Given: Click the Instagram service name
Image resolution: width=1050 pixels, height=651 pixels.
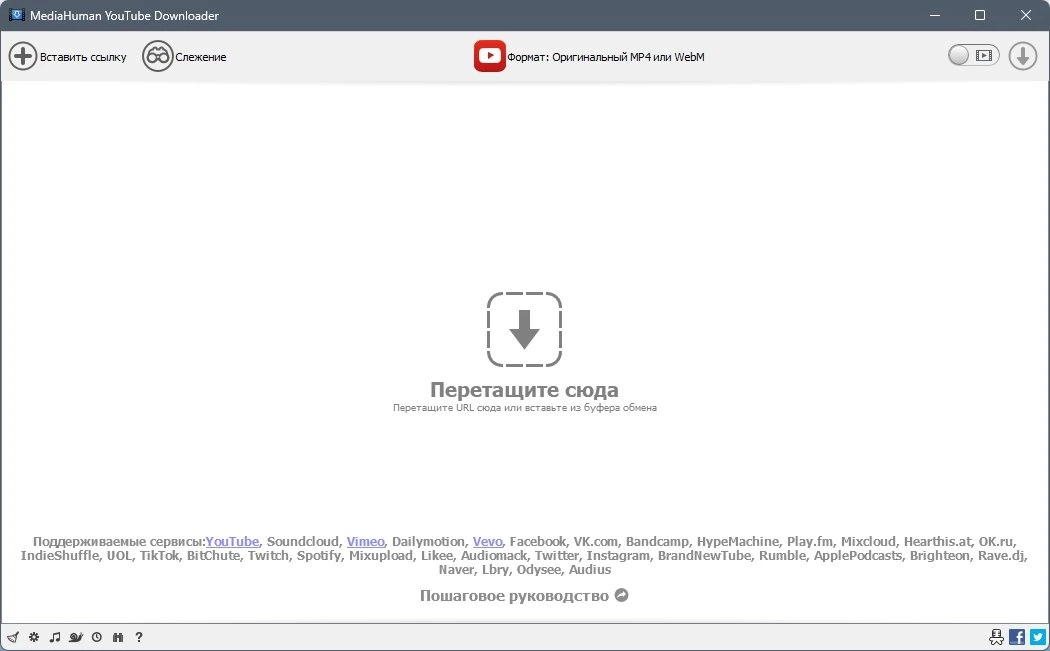Looking at the screenshot, I should tap(618, 555).
